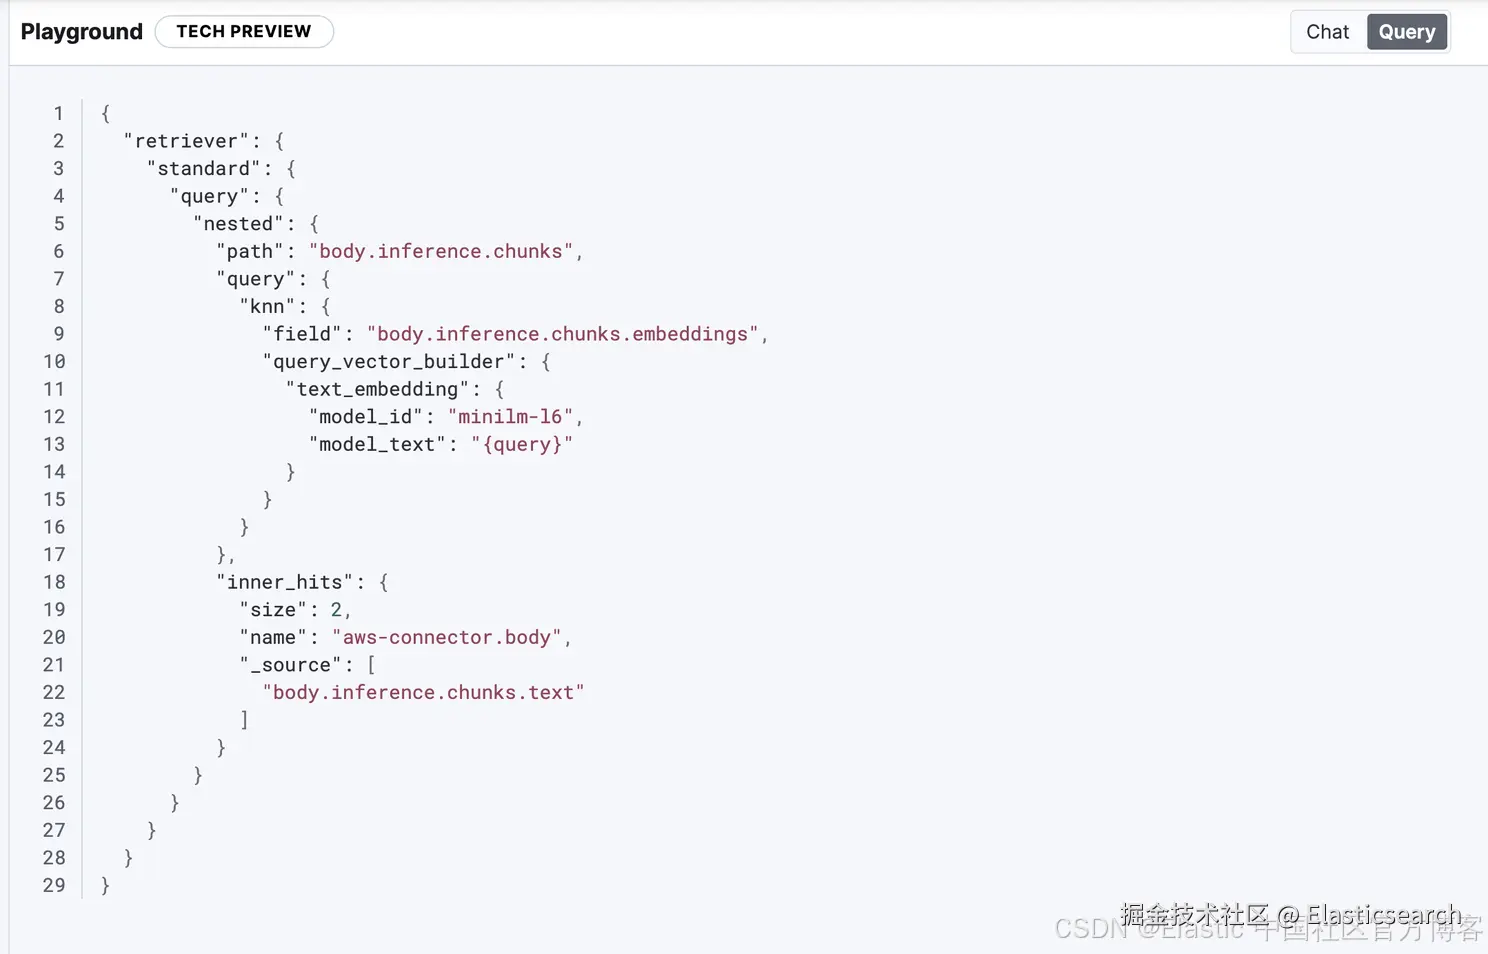The image size is (1488, 954).
Task: Click the "body.inference.chunks.text" source string
Action: [423, 693]
